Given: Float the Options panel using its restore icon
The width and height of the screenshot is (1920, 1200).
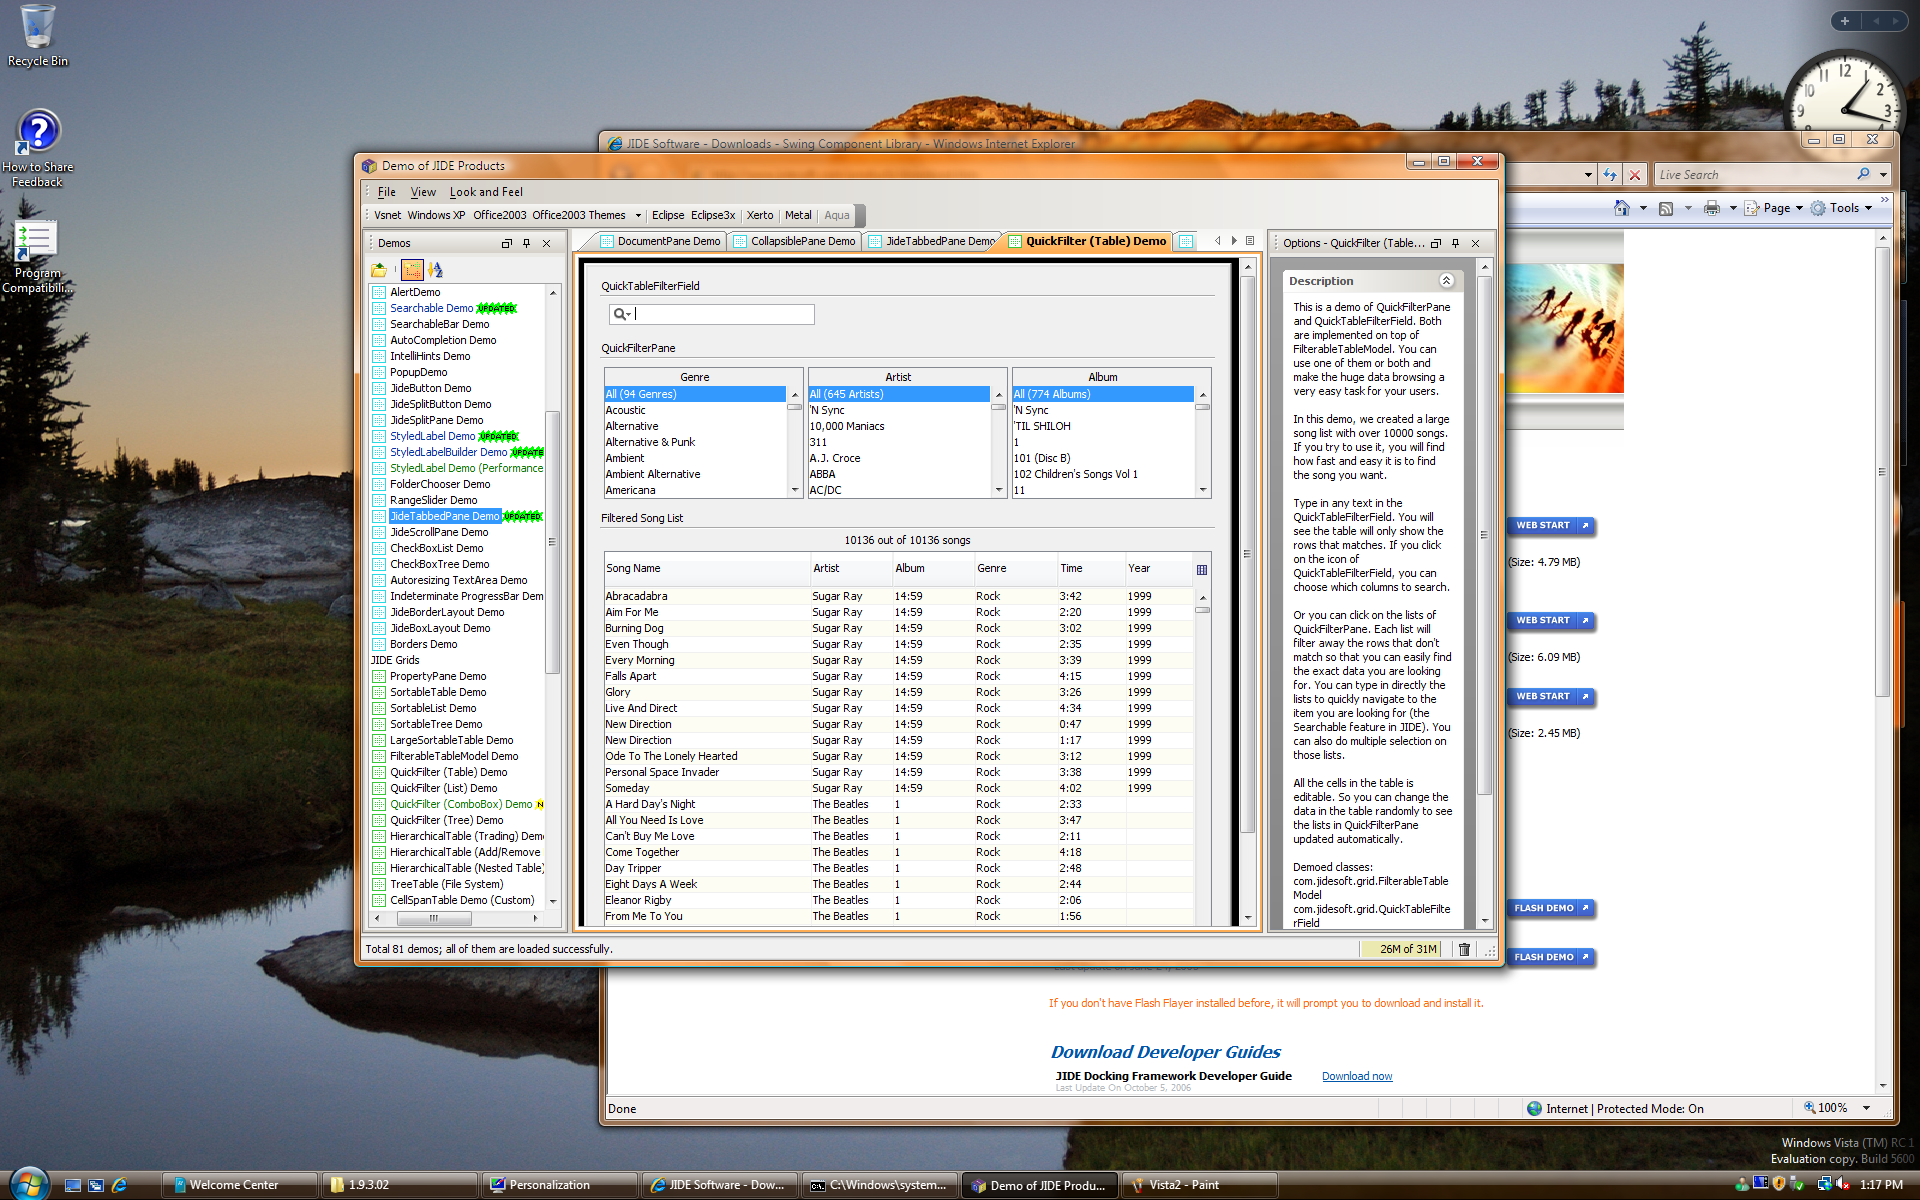Looking at the screenshot, I should pyautogui.click(x=1436, y=243).
